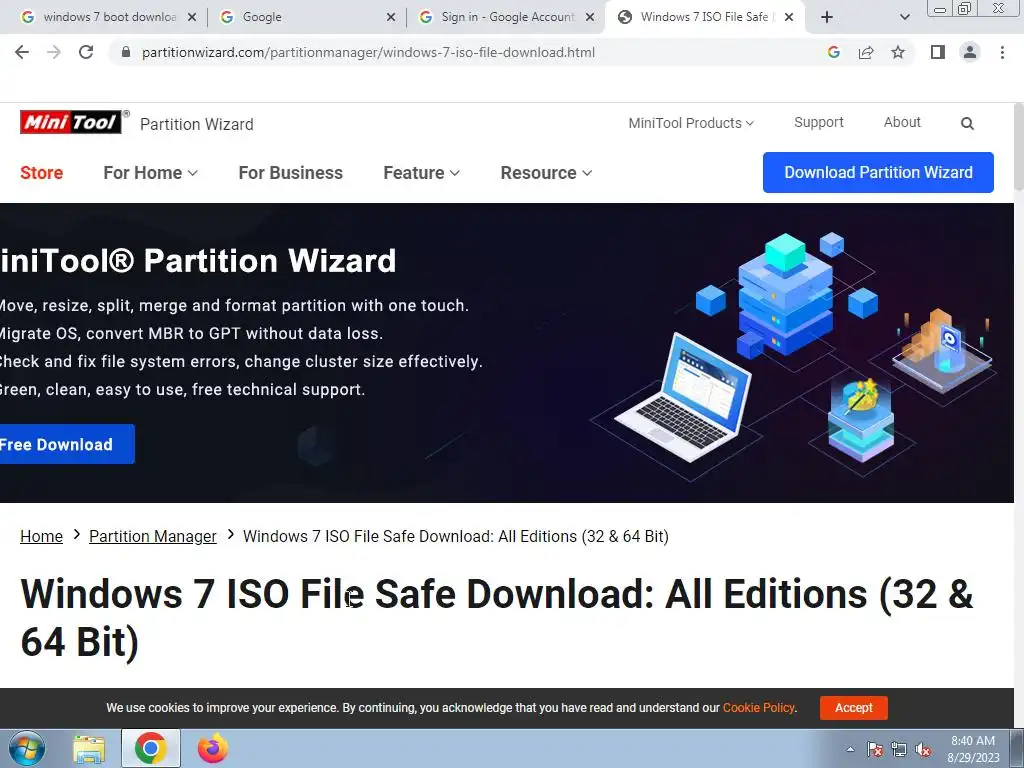Viewport: 1024px width, 768px height.
Task: Click the Action Center flag icon
Action: pyautogui.click(x=874, y=749)
